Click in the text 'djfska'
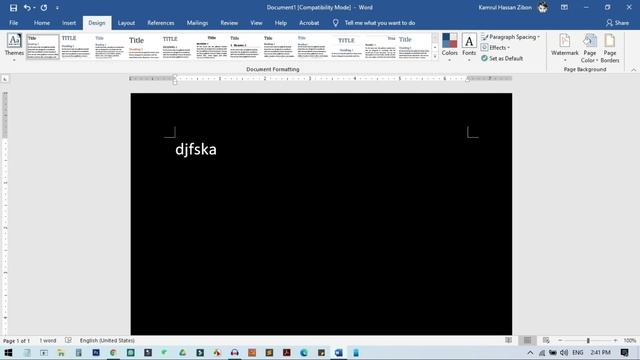Image resolution: width=640 pixels, height=360 pixels. click(x=196, y=149)
